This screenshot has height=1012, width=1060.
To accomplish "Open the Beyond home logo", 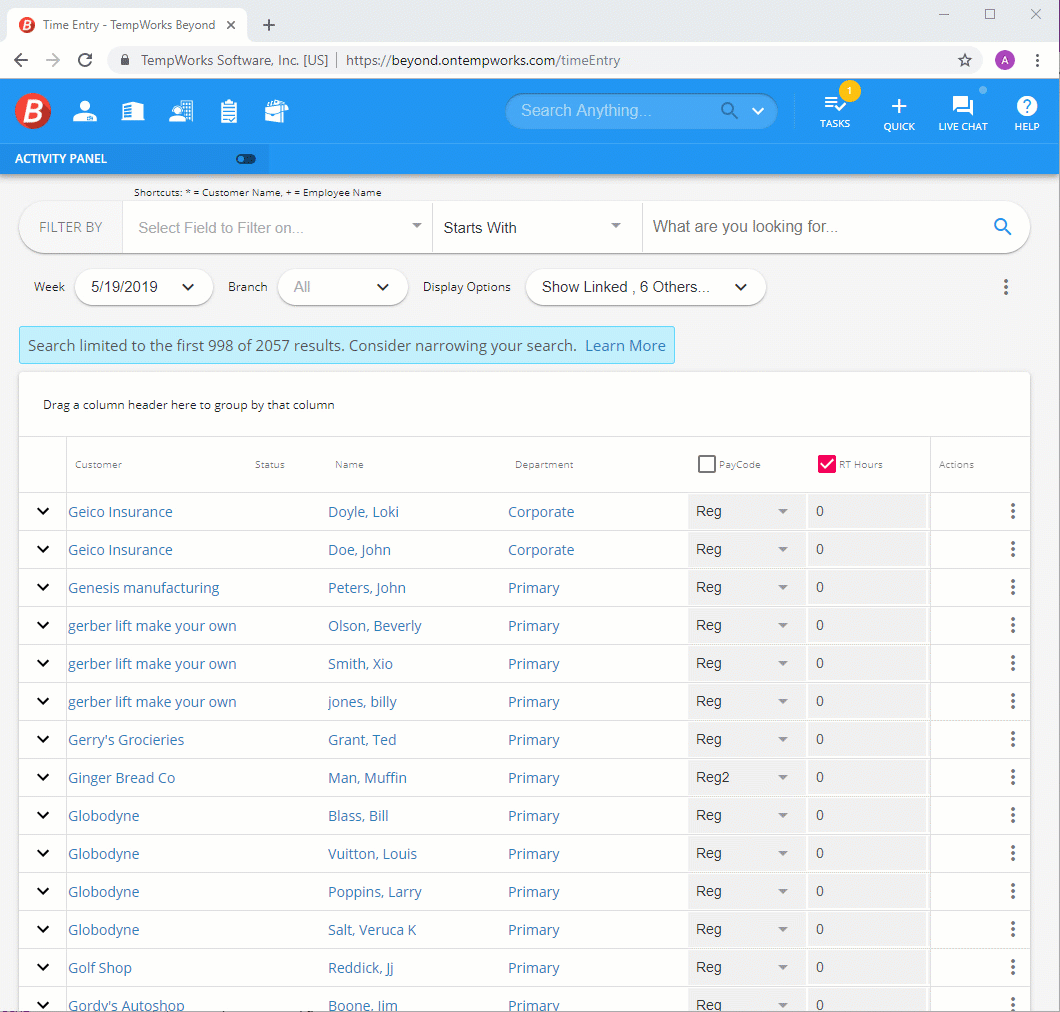I will tap(33, 111).
